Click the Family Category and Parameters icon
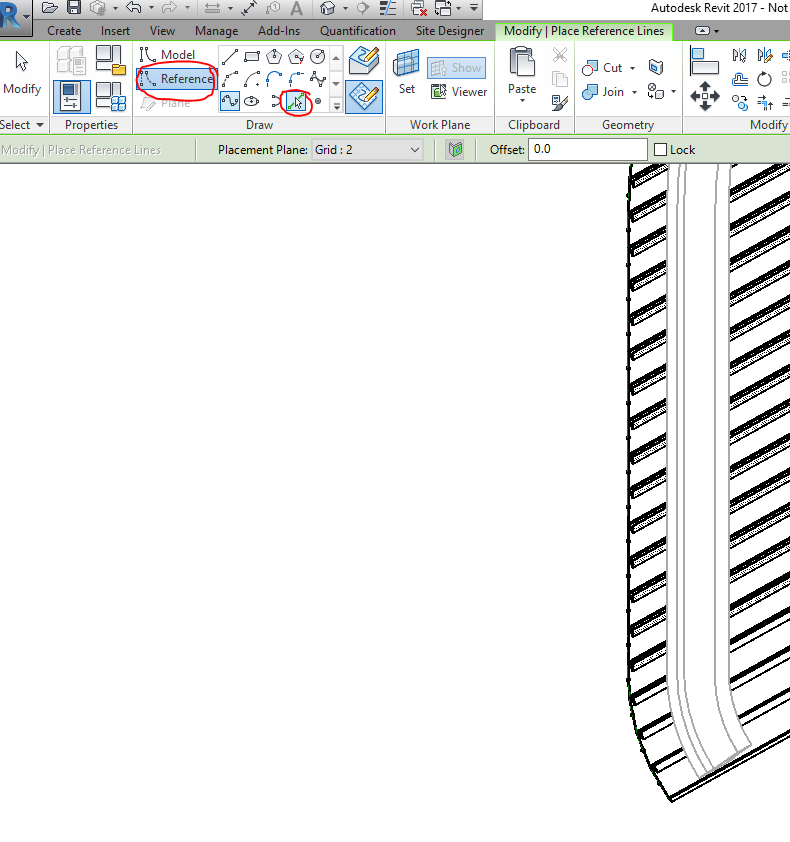The height and width of the screenshot is (842, 790). coord(111,60)
